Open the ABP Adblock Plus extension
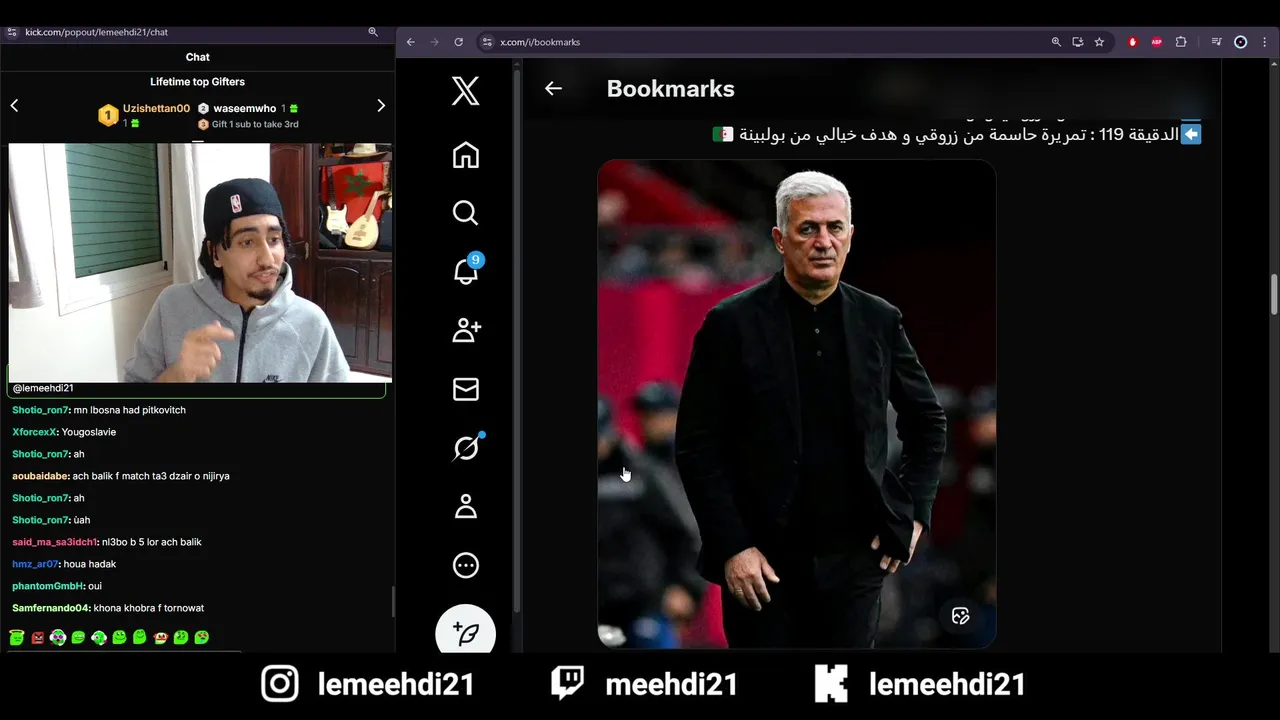Viewport: 1280px width, 720px height. pos(1156,42)
